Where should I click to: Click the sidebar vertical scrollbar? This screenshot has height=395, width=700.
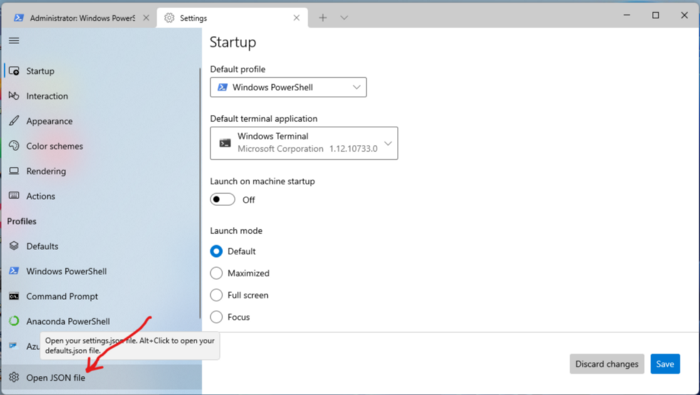200,193
